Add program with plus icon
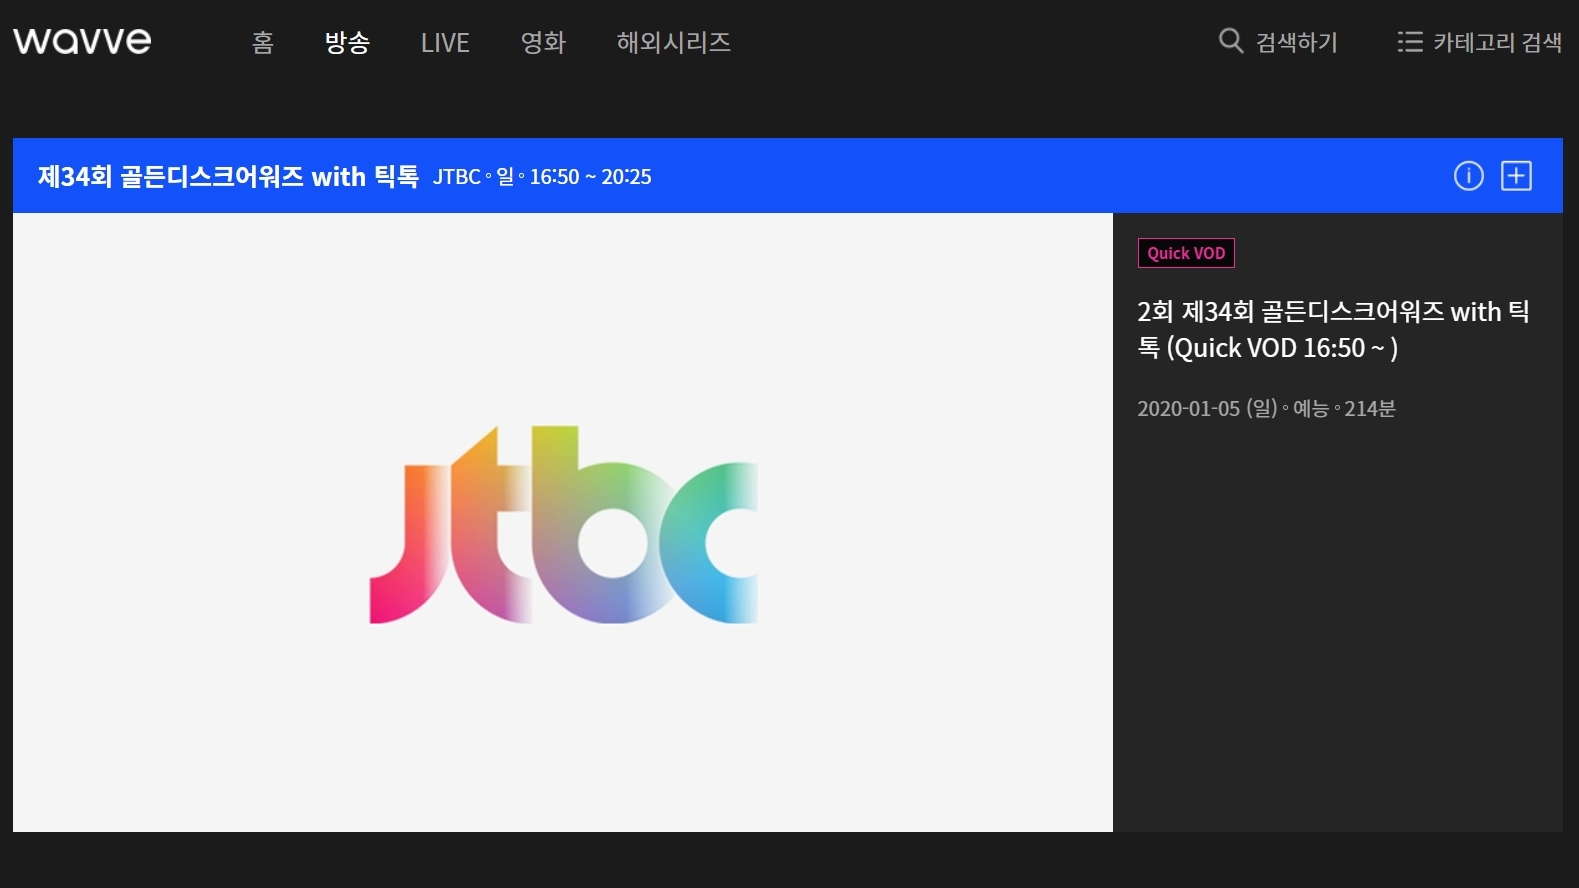 coord(1516,176)
